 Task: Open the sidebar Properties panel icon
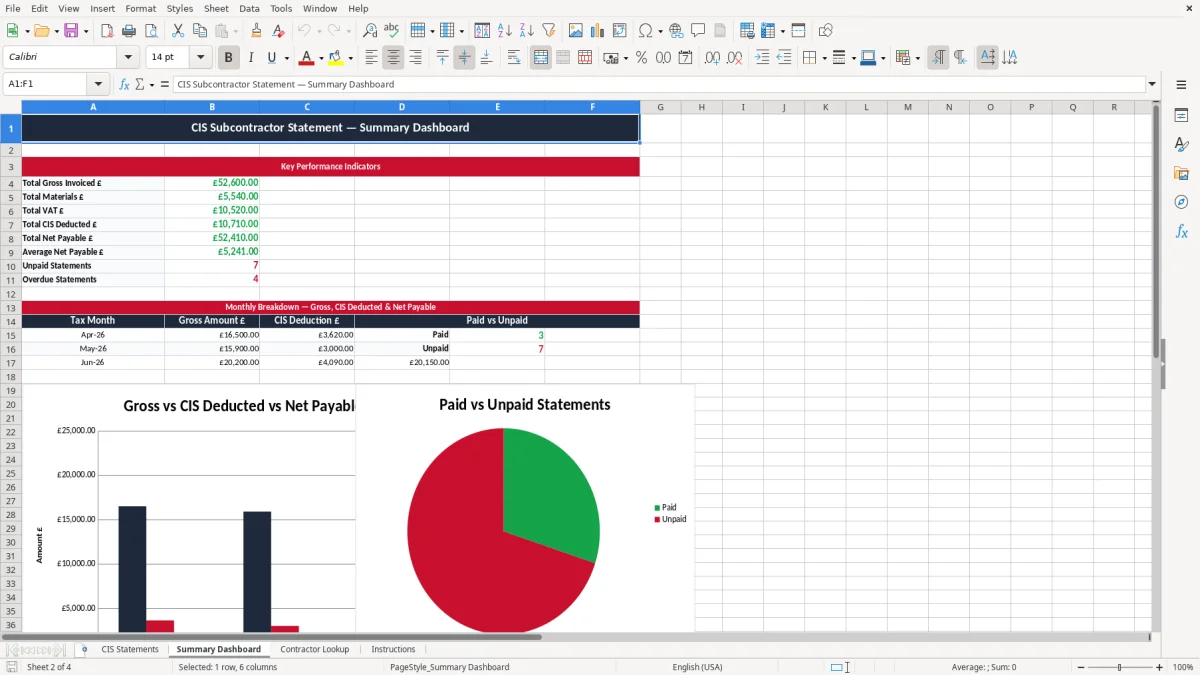point(1181,116)
